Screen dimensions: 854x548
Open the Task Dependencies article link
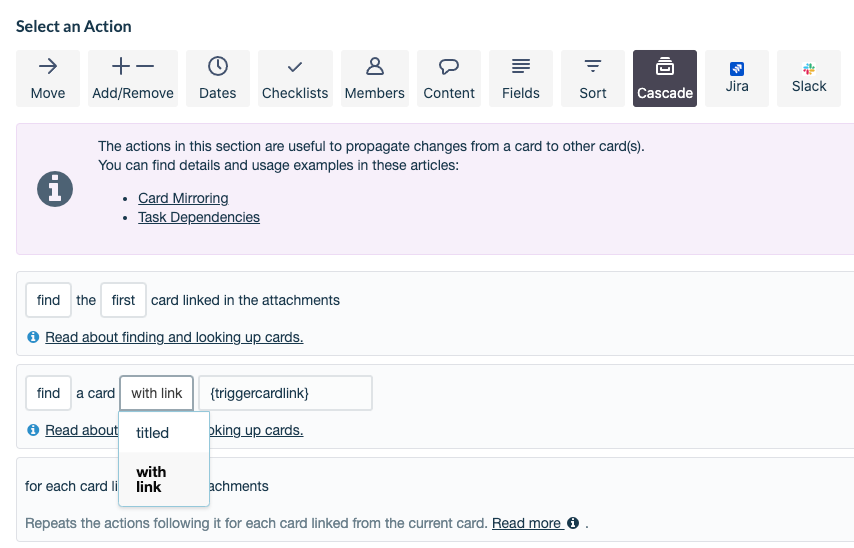tap(199, 217)
